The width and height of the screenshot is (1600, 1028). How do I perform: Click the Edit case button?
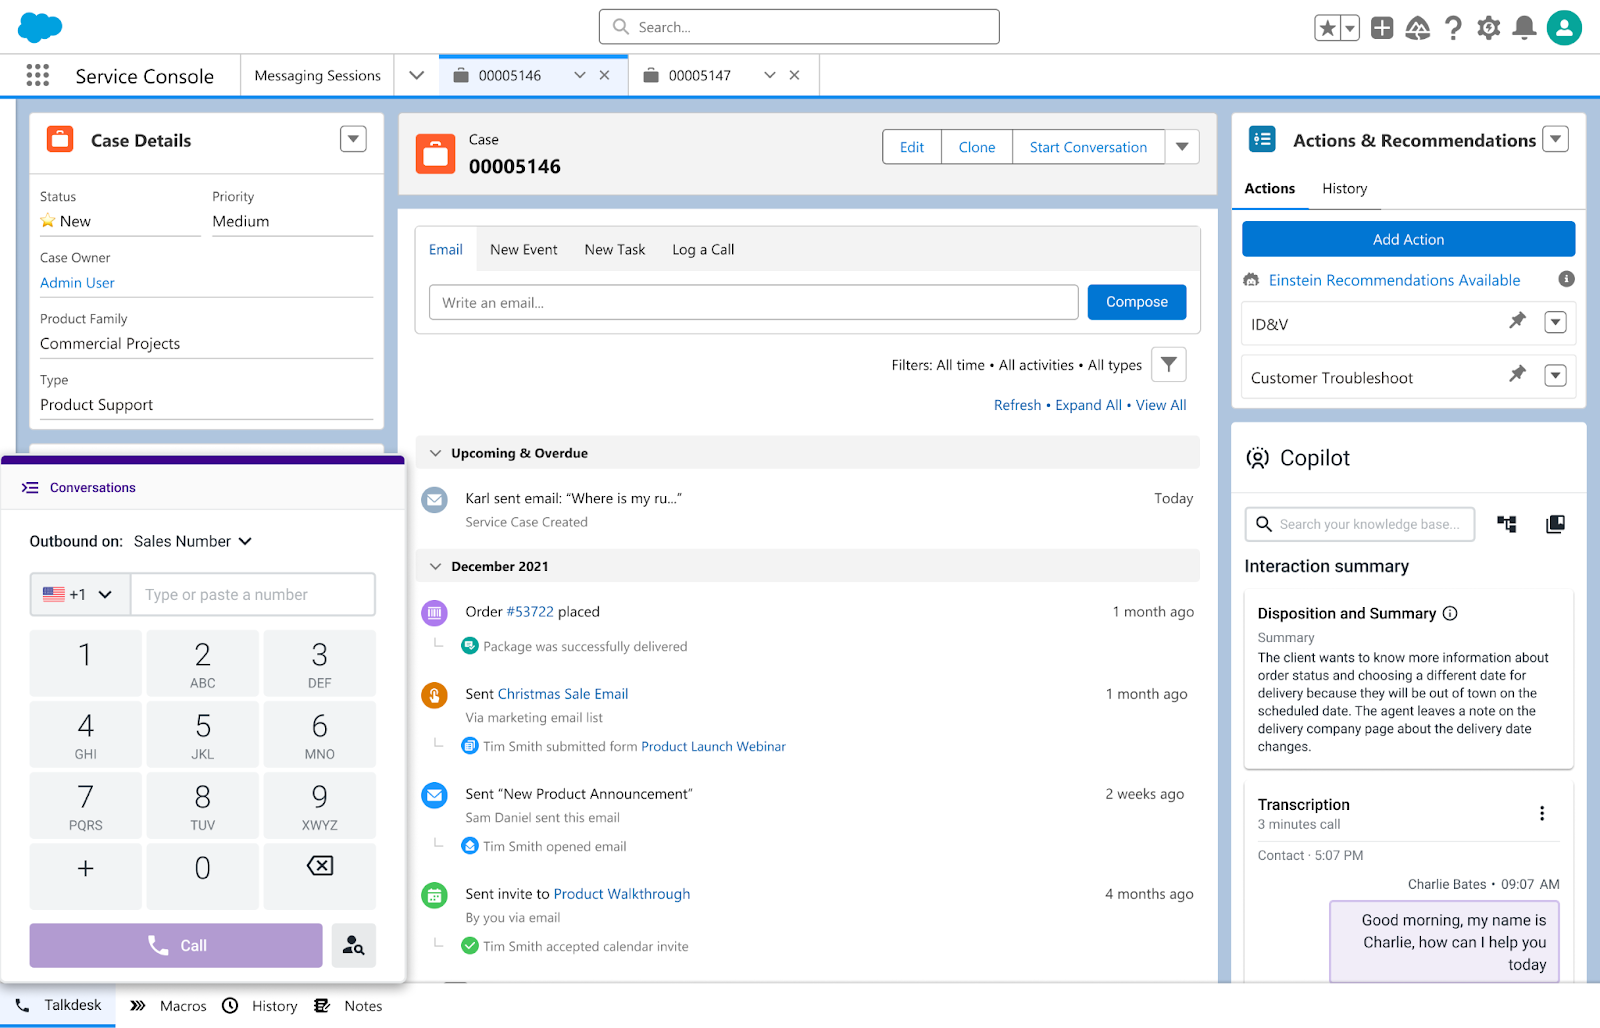[x=912, y=147]
